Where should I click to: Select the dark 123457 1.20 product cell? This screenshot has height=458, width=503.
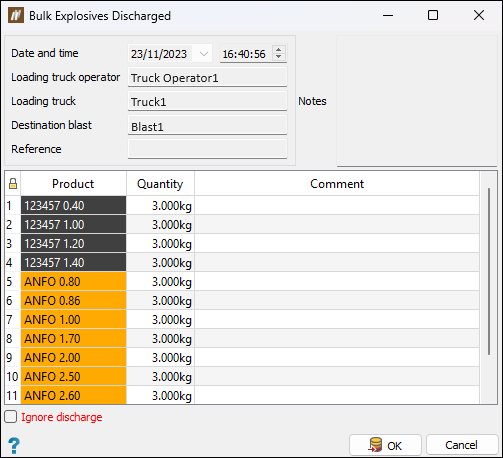pyautogui.click(x=74, y=244)
